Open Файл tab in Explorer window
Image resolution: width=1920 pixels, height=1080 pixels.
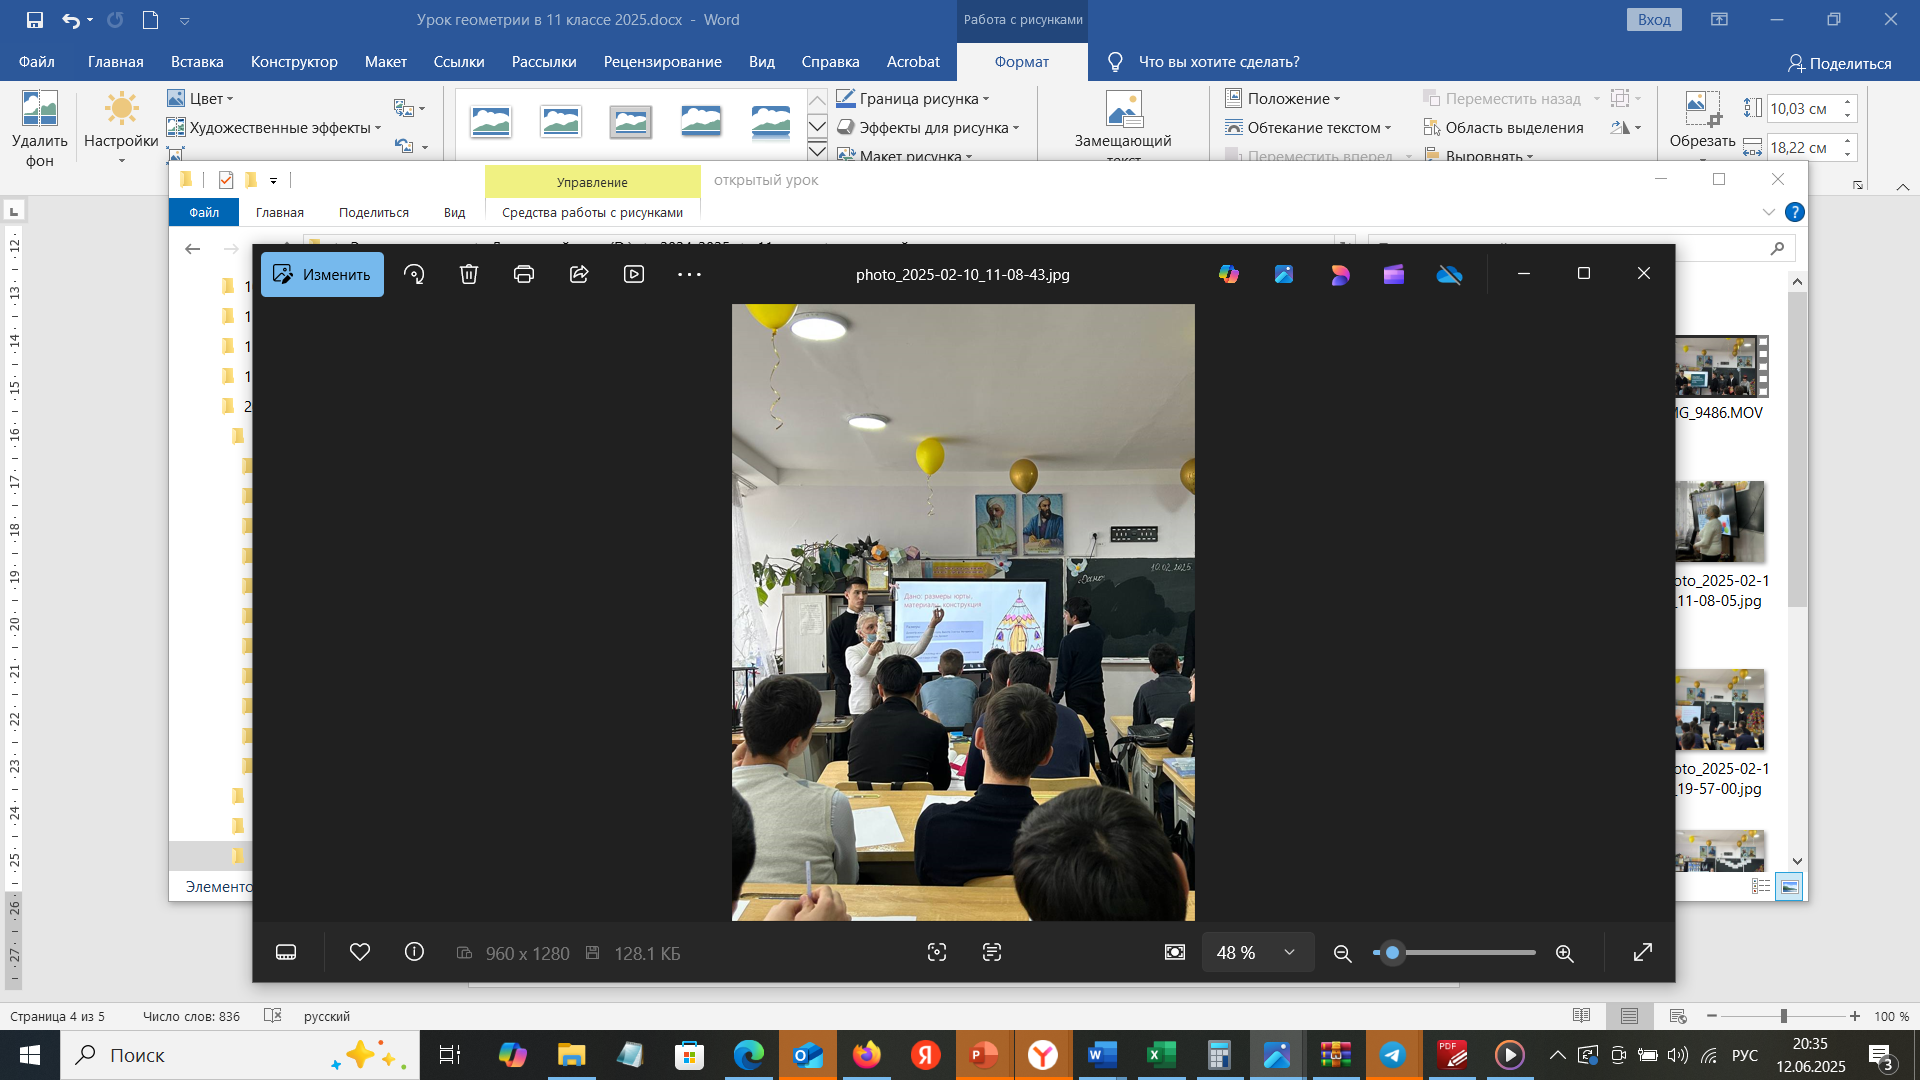[x=204, y=212]
